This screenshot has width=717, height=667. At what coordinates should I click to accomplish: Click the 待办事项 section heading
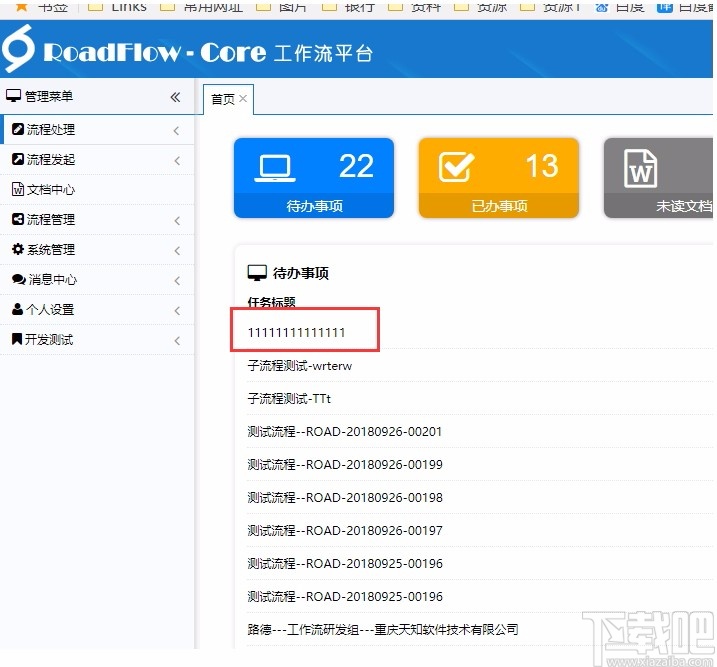coord(301,273)
